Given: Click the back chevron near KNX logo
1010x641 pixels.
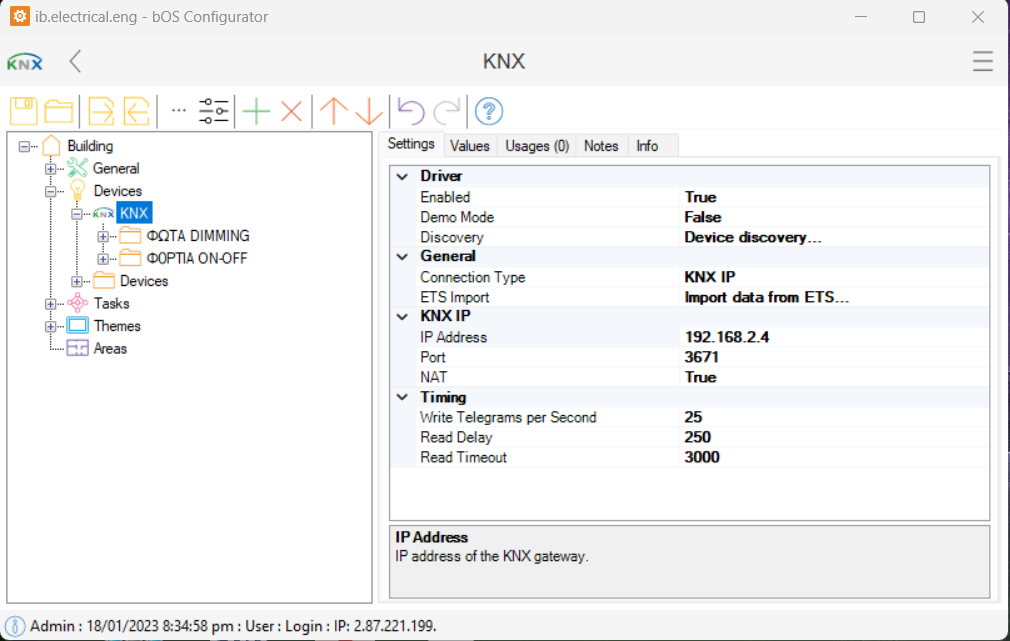Looking at the screenshot, I should pyautogui.click(x=75, y=62).
